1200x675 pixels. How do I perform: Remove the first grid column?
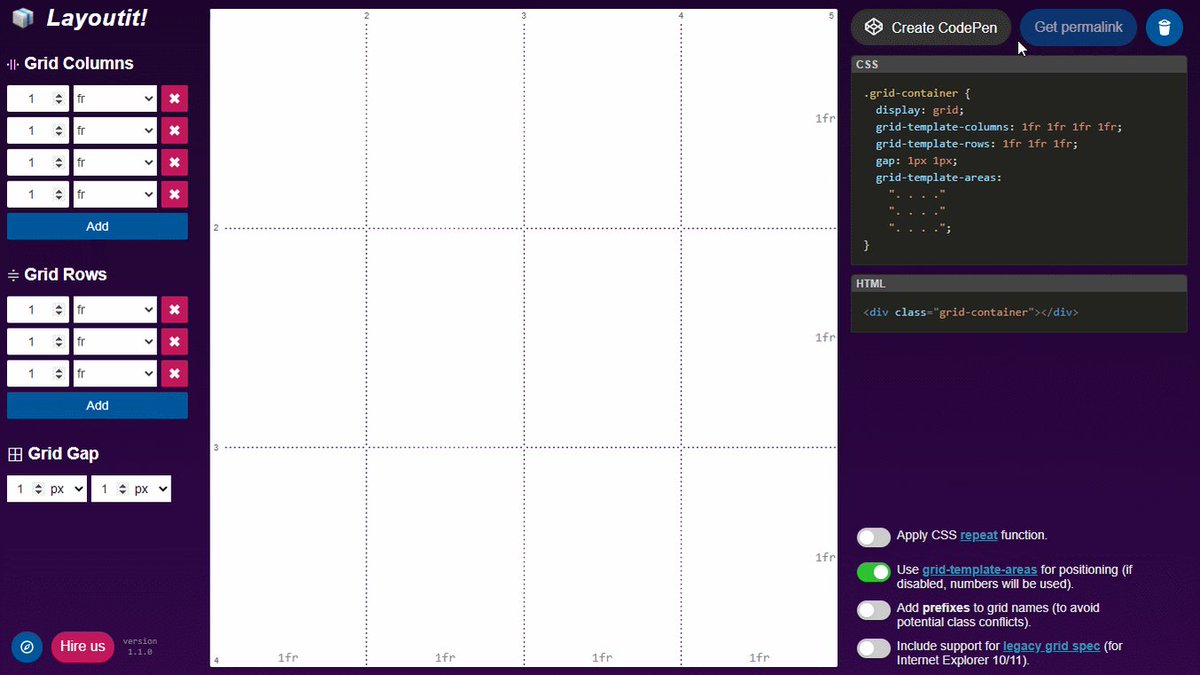click(175, 98)
